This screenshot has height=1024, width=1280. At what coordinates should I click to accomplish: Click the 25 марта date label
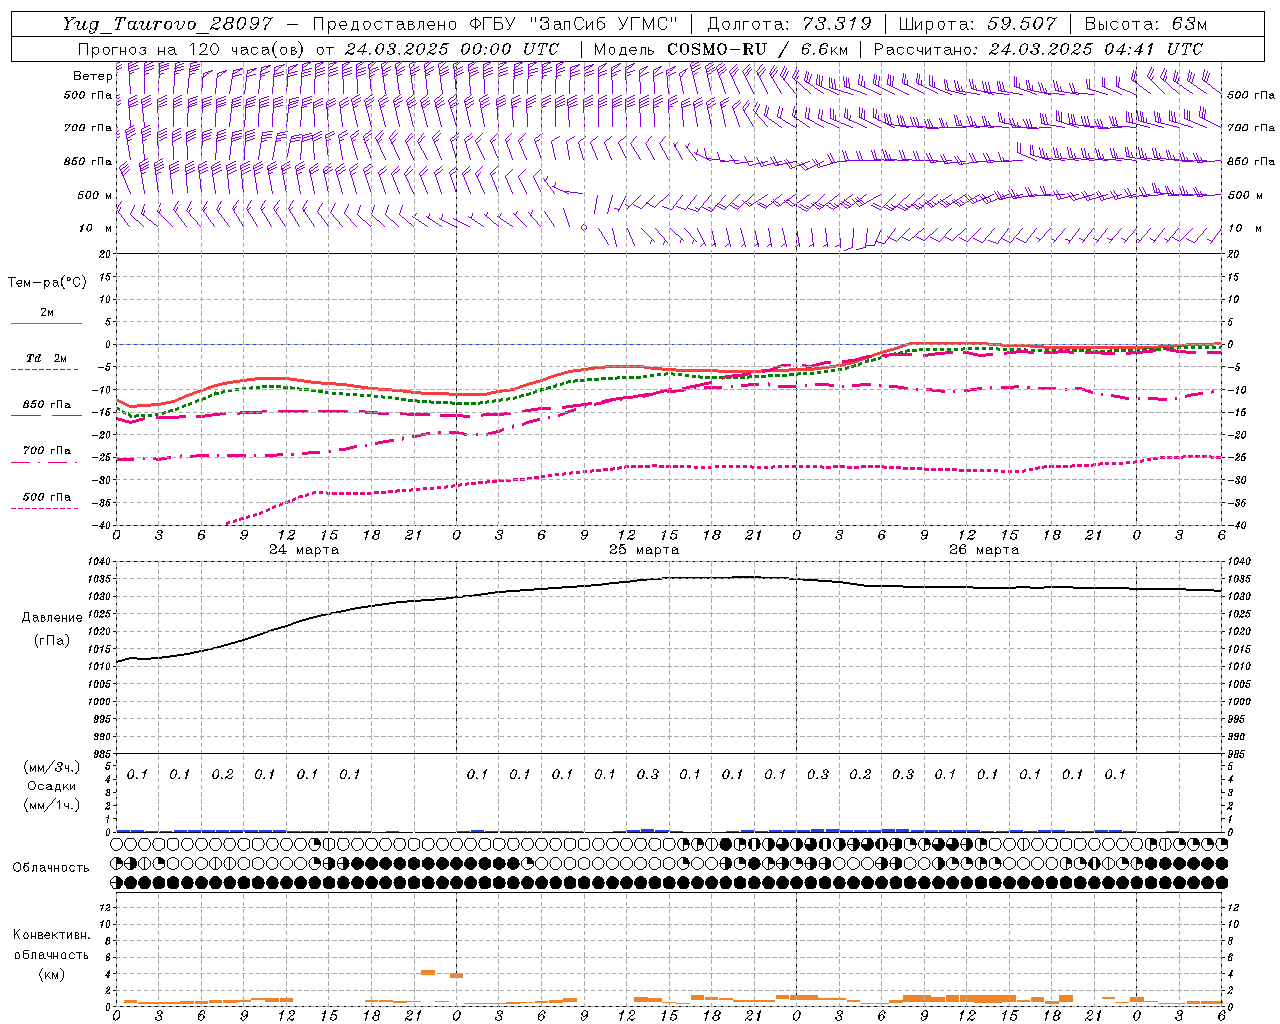644,550
